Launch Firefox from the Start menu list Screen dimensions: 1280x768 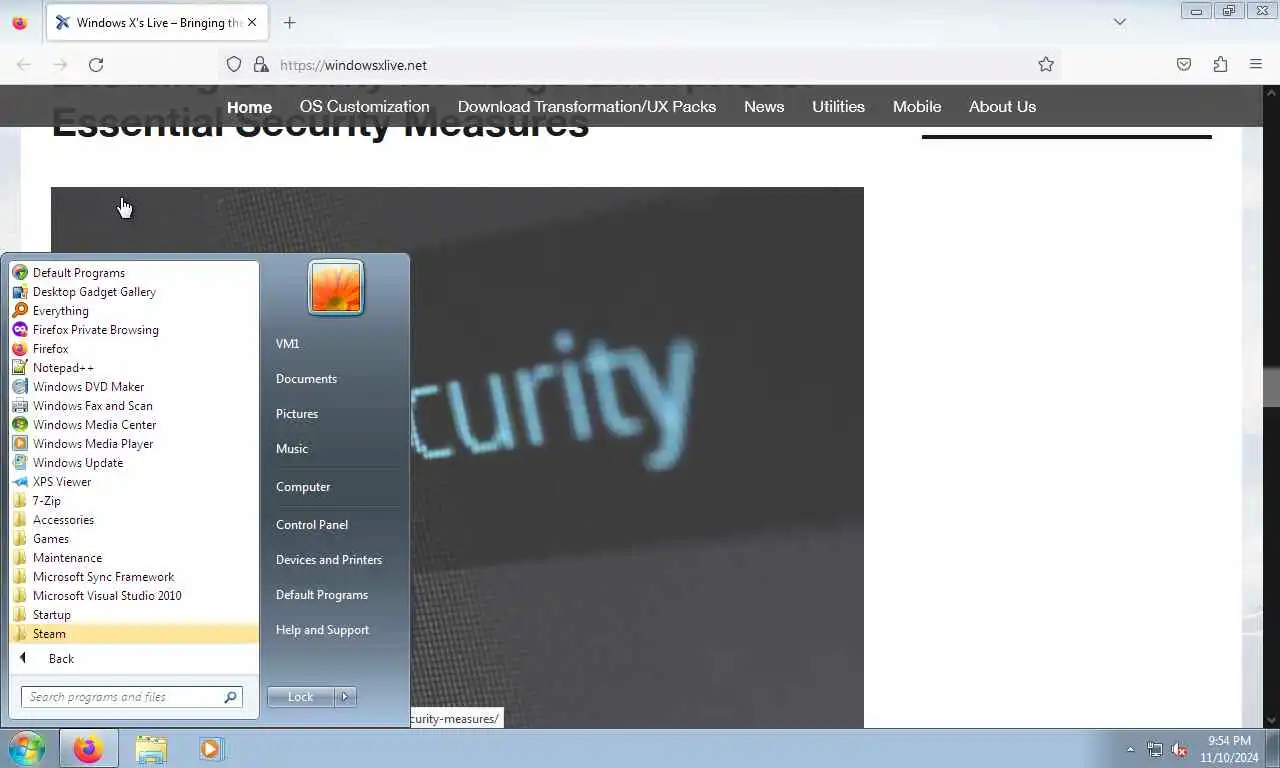tap(134, 349)
